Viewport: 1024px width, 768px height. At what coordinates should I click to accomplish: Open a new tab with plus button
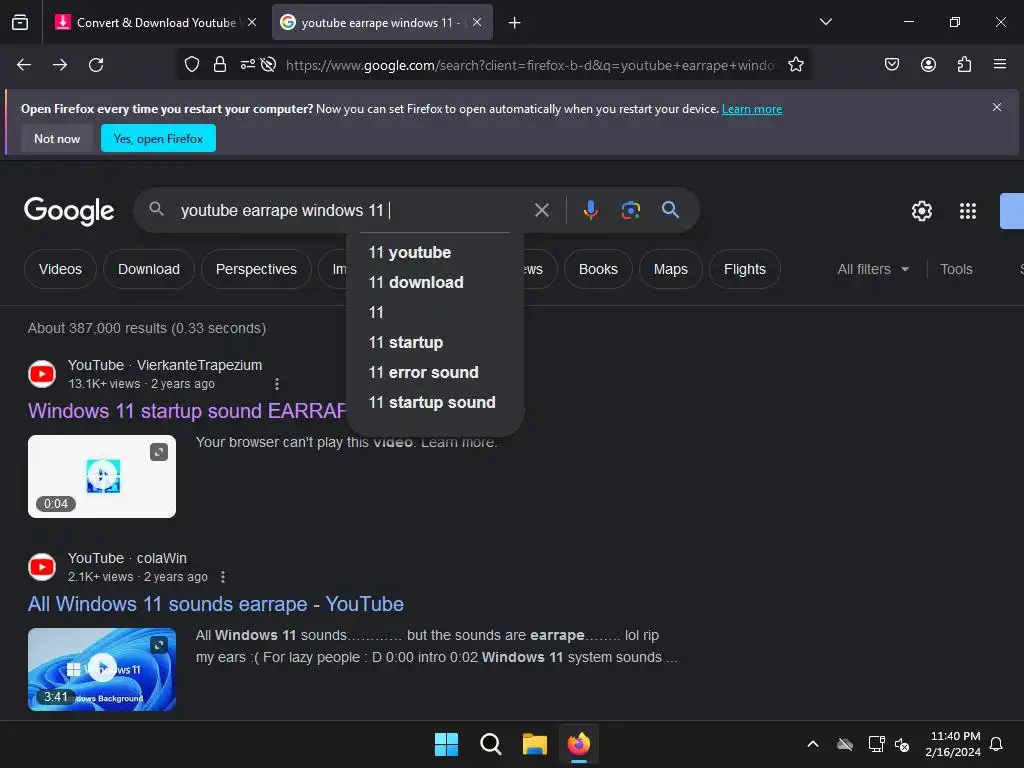[x=515, y=23]
